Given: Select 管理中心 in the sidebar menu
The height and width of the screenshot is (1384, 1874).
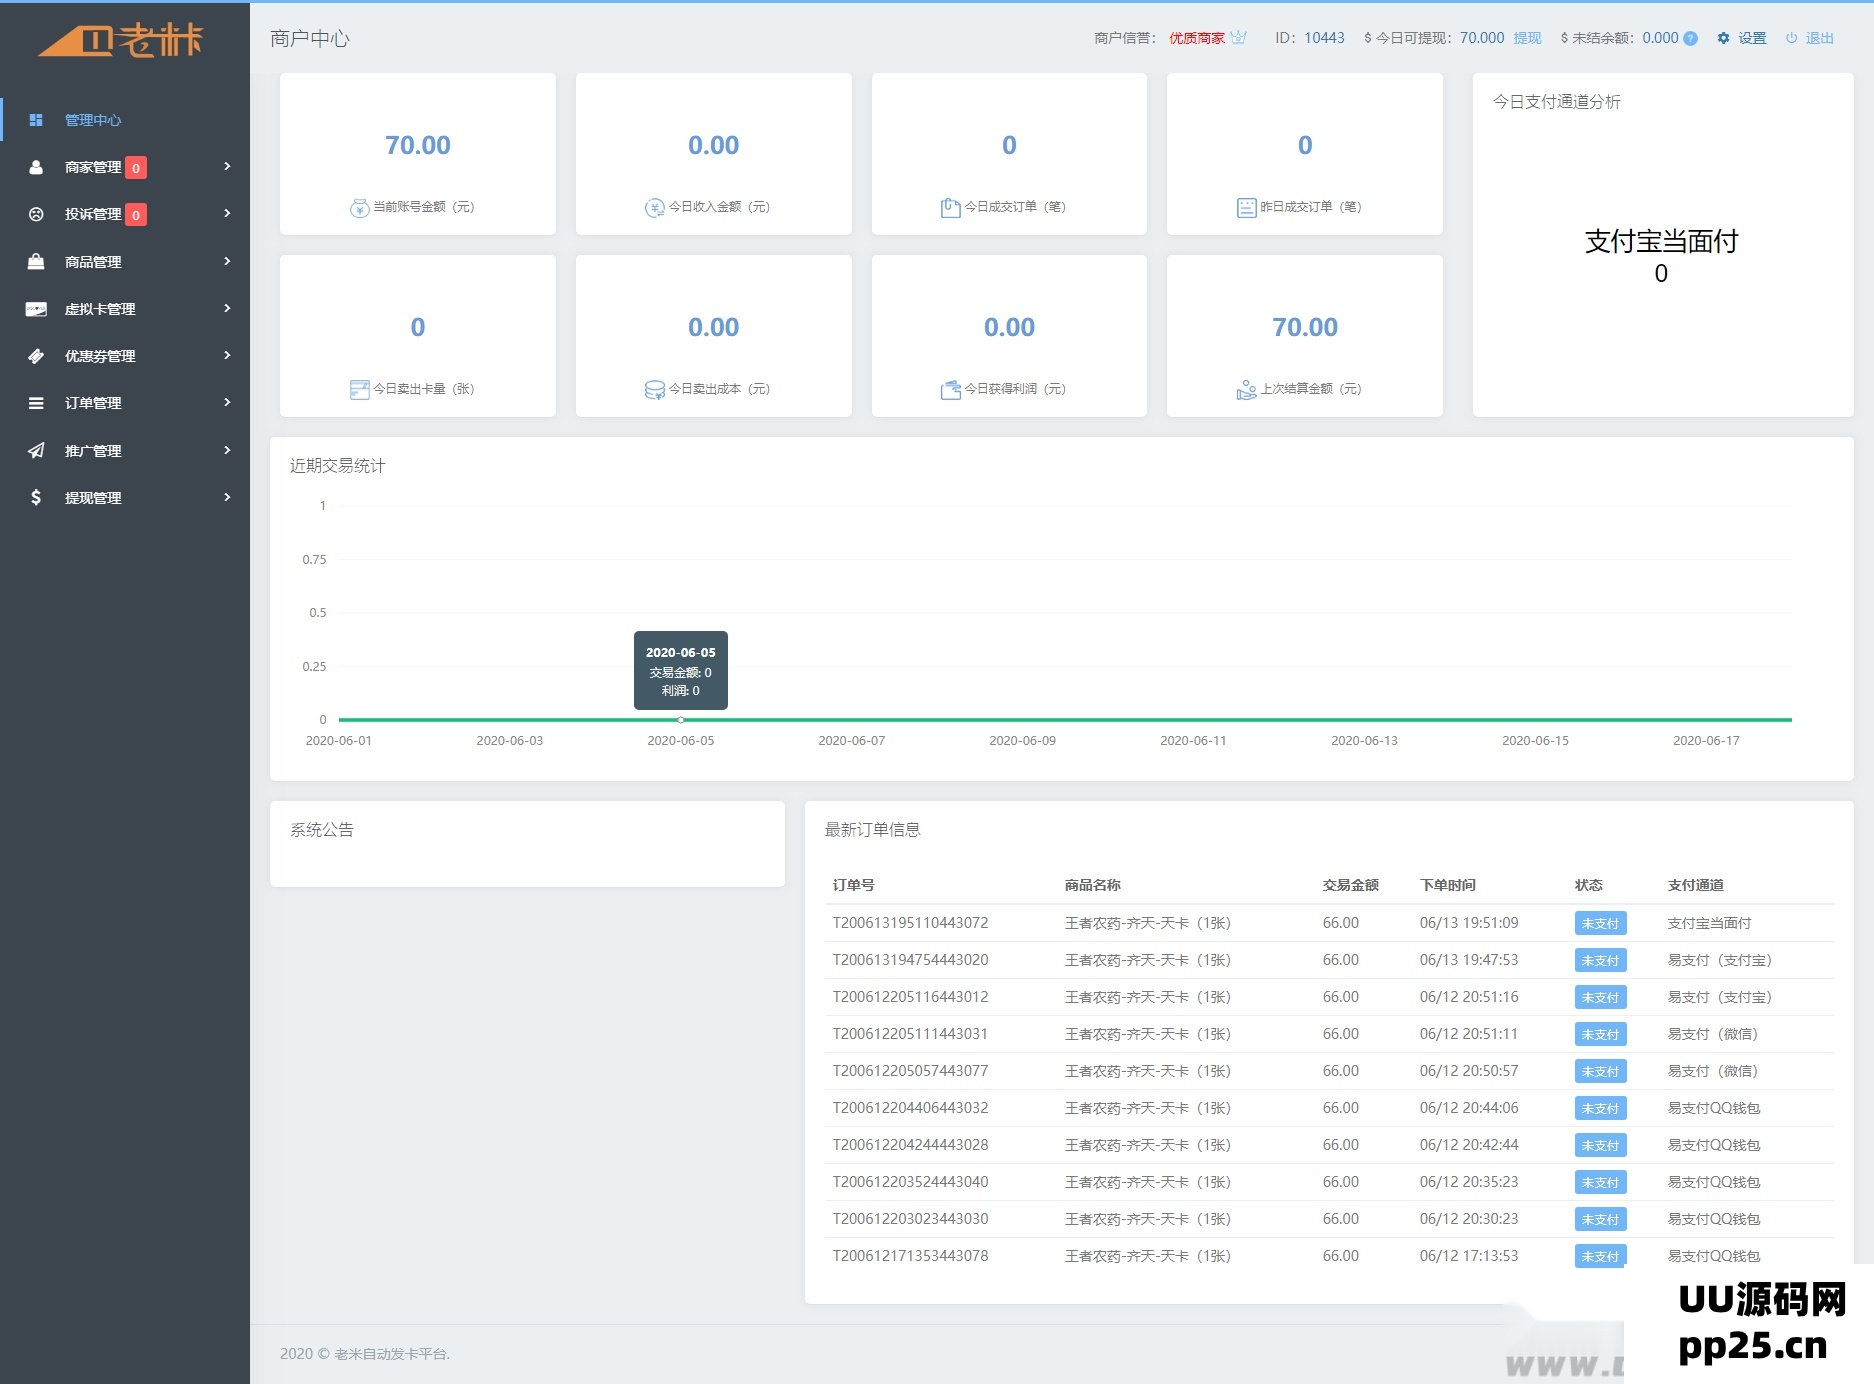Looking at the screenshot, I should tap(91, 119).
